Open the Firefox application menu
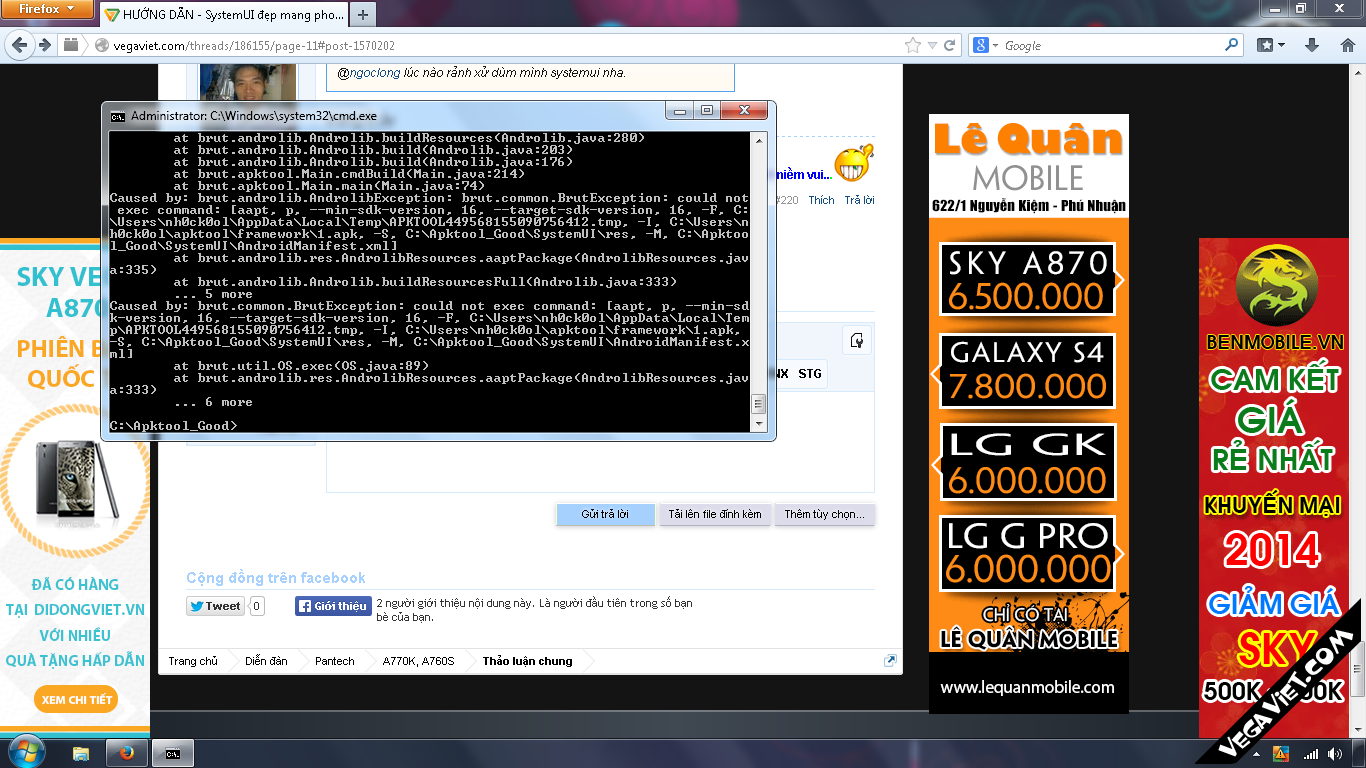The image size is (1366, 768). [46, 9]
